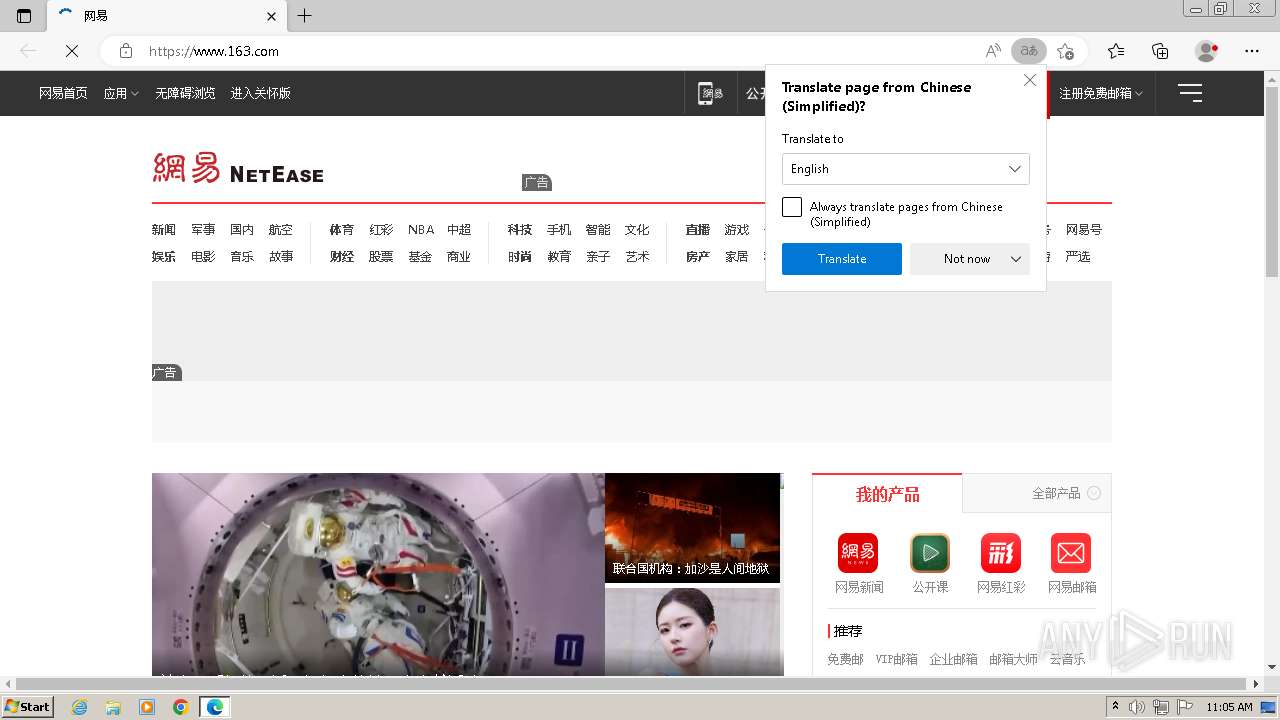Open 科技 navigation section
This screenshot has width=1280, height=720.
point(520,230)
